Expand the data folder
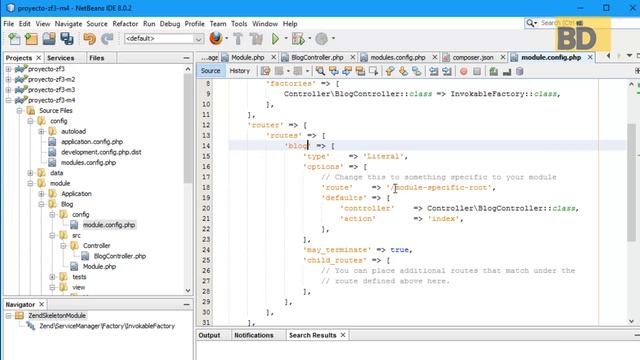The width and height of the screenshot is (640, 360). 30,173
